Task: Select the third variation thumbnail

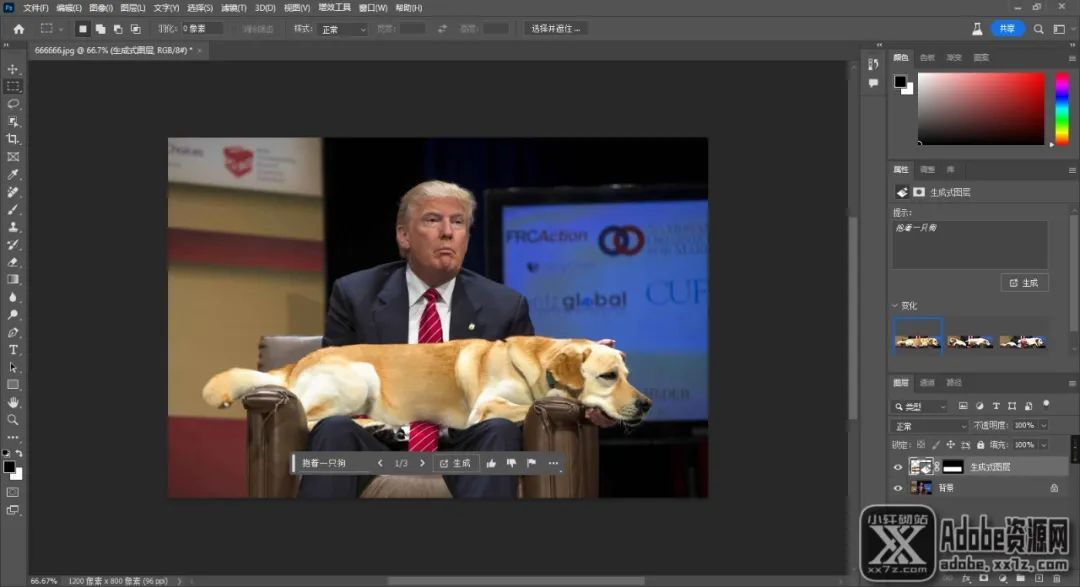Action: tap(1022, 340)
